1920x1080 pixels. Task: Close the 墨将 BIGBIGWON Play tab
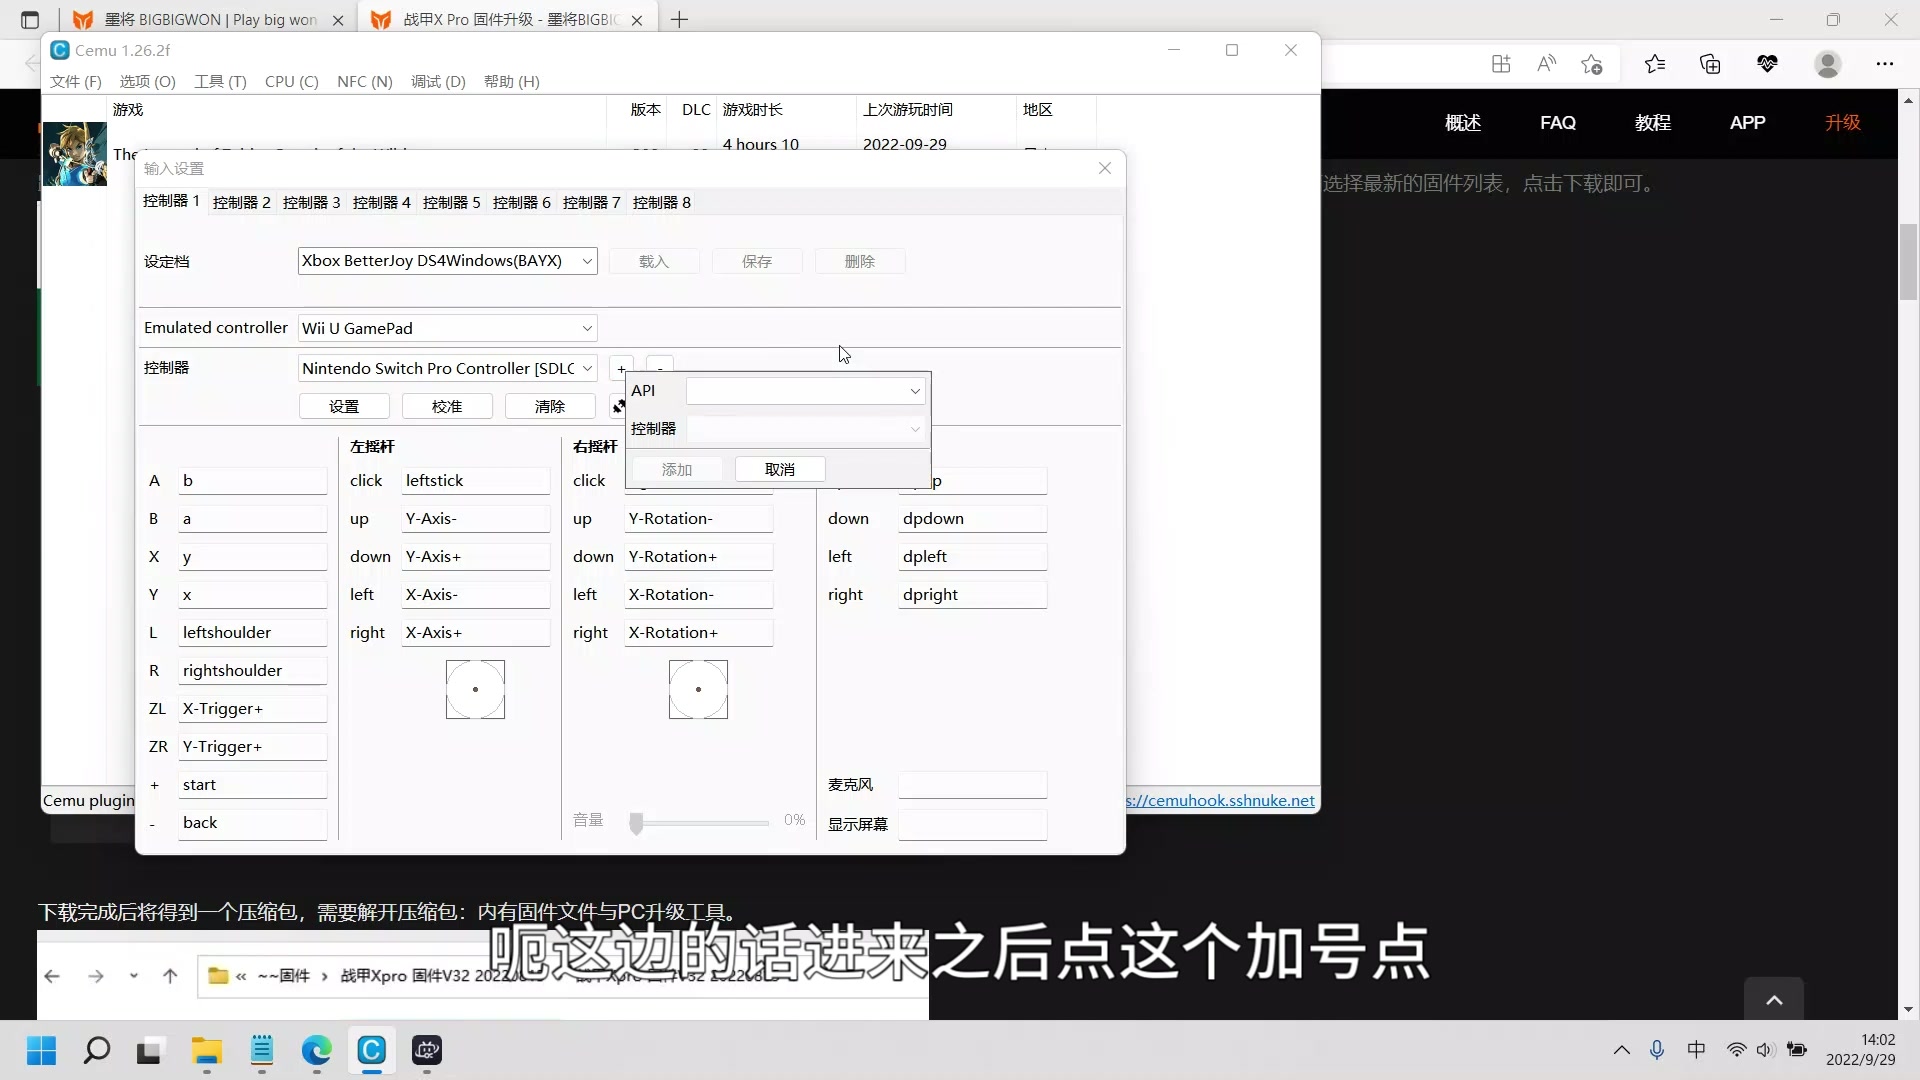(338, 20)
